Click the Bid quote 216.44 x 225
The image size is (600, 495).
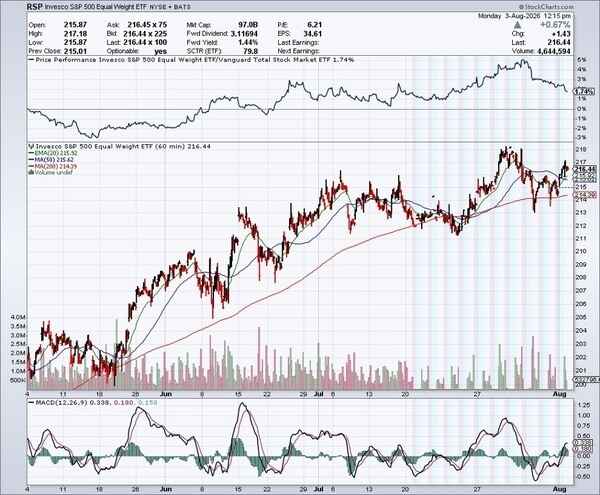pyautogui.click(x=145, y=34)
